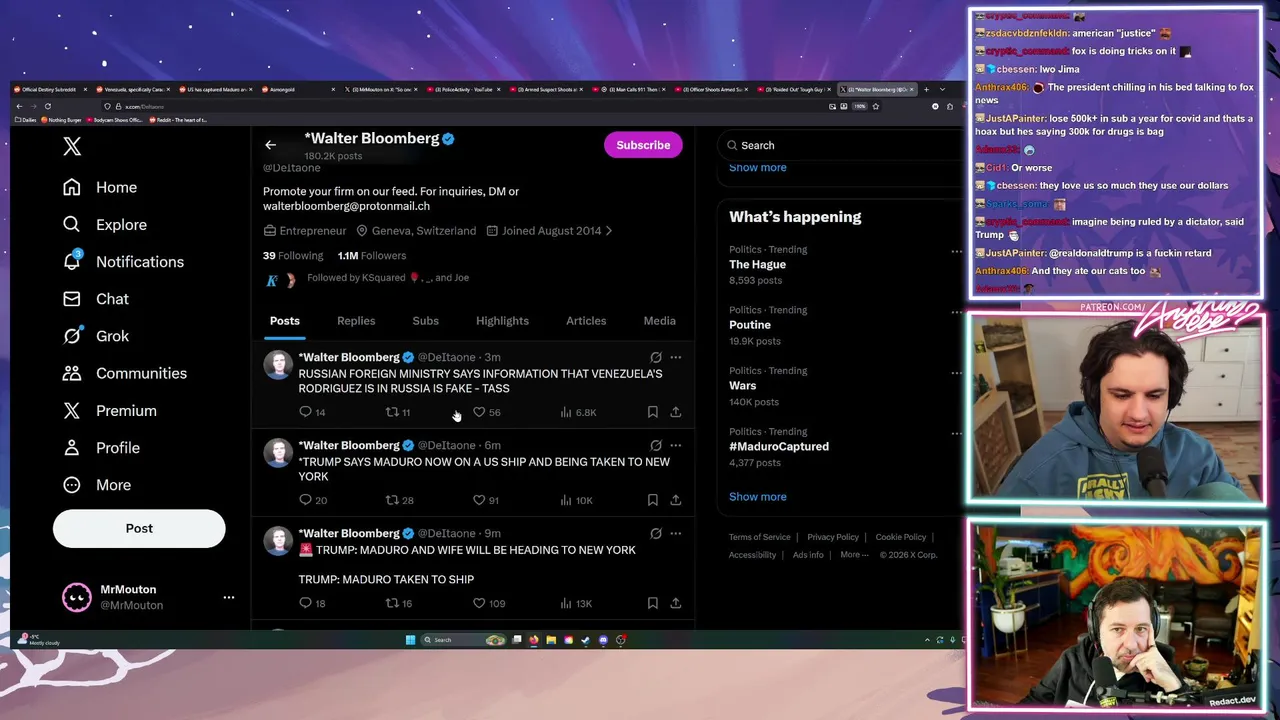Switch to the Replies tab
This screenshot has height=720, width=1280.
pos(356,321)
